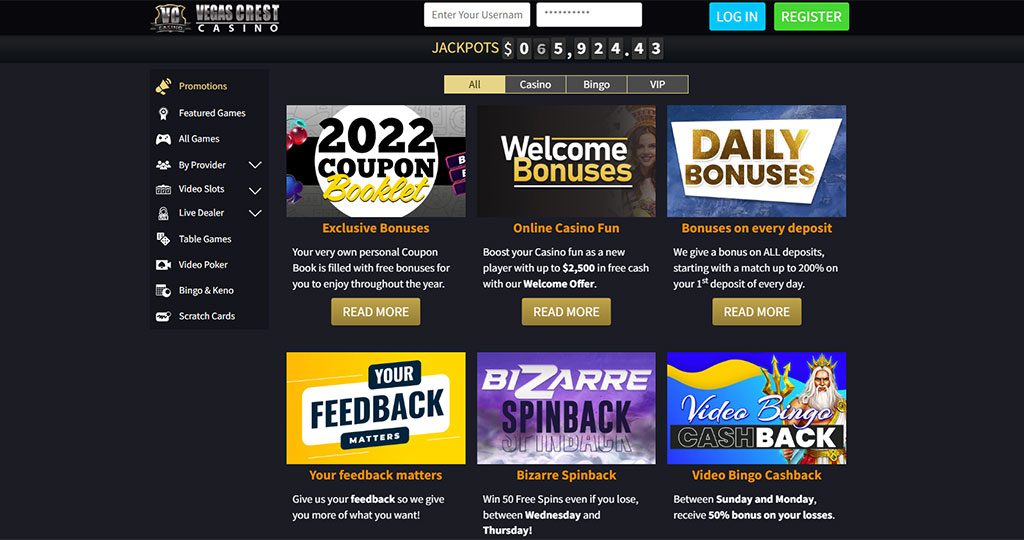Click the Live Dealer person icon
The width and height of the screenshot is (1024, 540).
[x=163, y=214]
